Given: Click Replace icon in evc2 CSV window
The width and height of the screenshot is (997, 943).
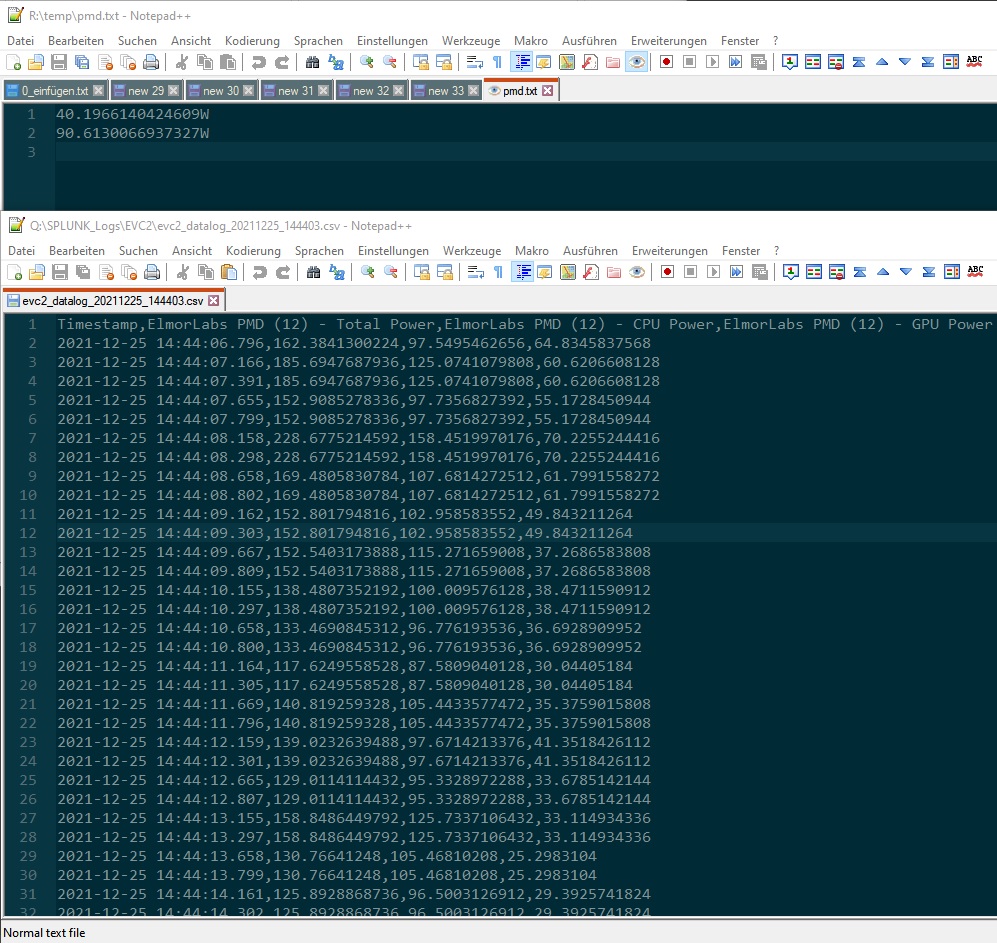Looking at the screenshot, I should [336, 272].
